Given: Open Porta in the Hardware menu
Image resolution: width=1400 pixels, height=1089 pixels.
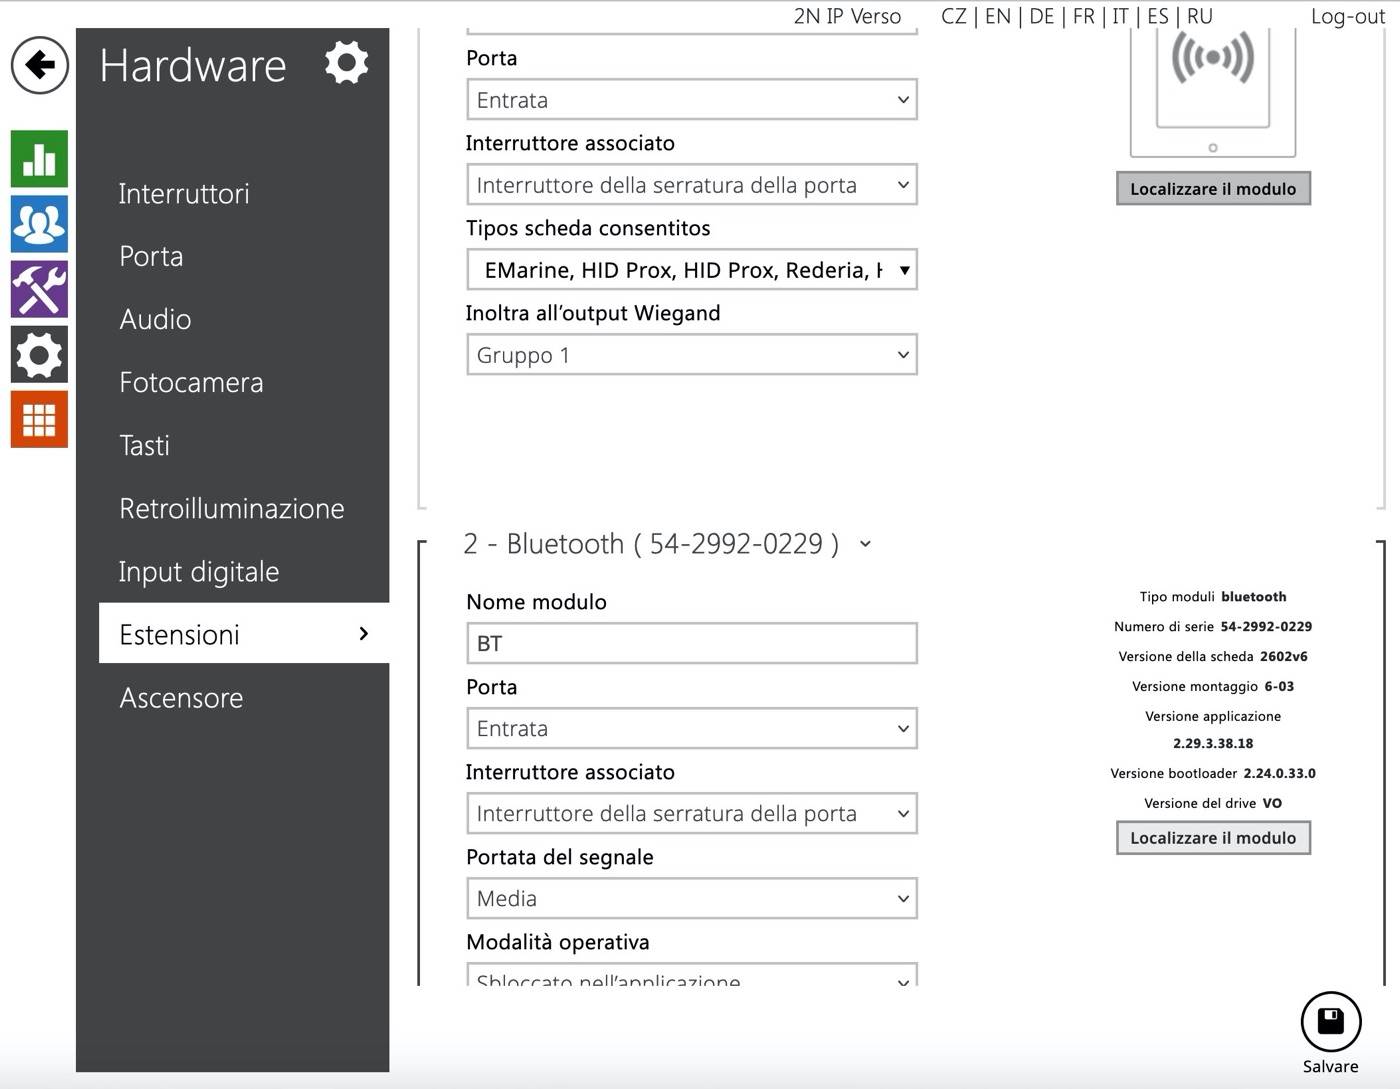Looking at the screenshot, I should click(151, 257).
